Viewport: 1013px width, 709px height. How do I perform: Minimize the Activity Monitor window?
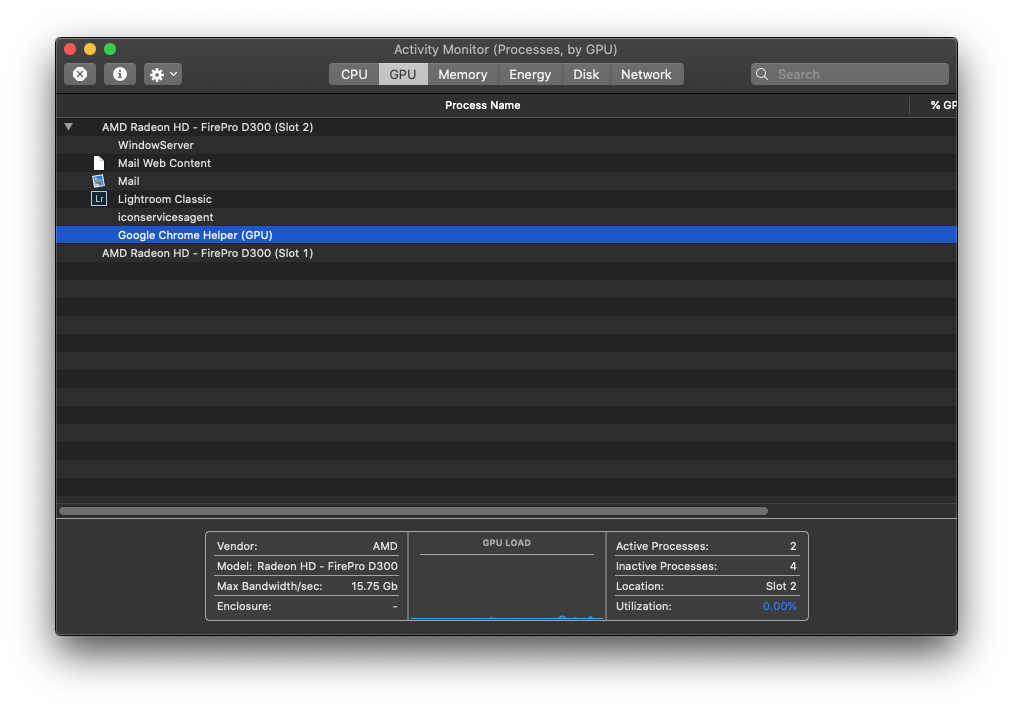pyautogui.click(x=90, y=49)
